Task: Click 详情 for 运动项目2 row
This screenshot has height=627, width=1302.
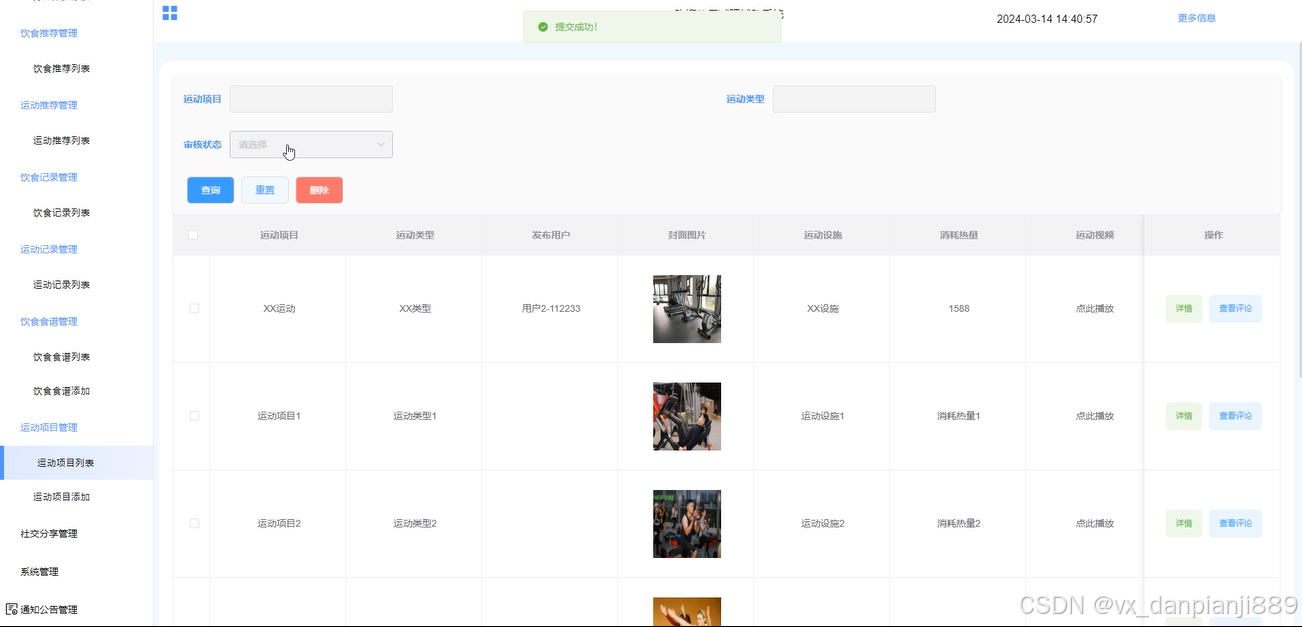Action: point(1184,523)
